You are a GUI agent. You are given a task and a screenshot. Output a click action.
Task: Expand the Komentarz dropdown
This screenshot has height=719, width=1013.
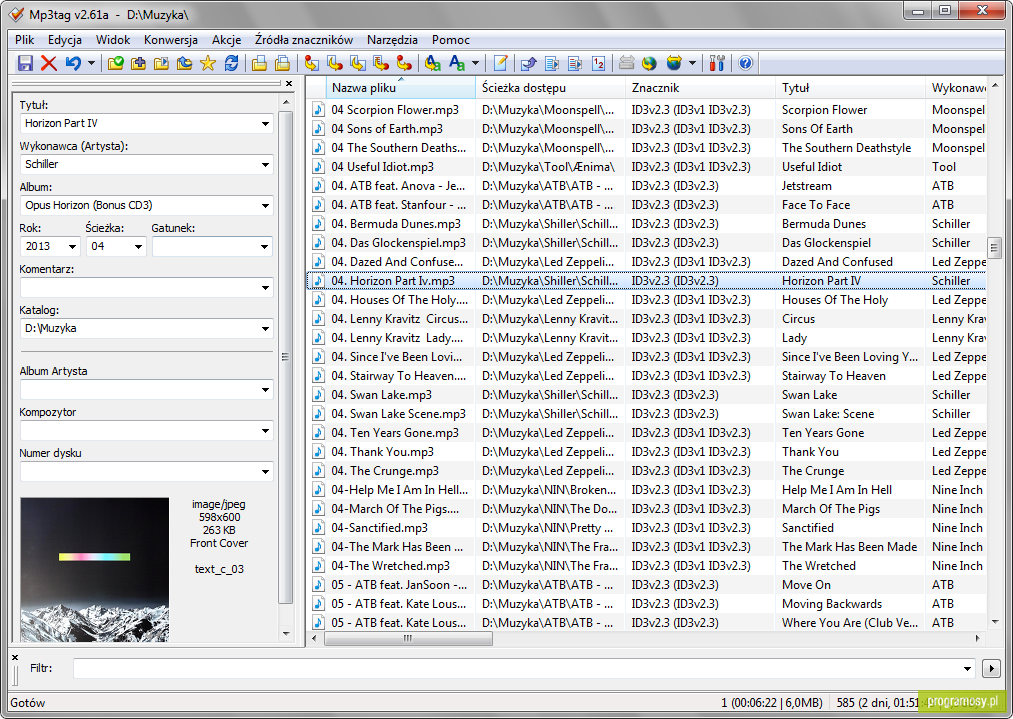pyautogui.click(x=265, y=287)
